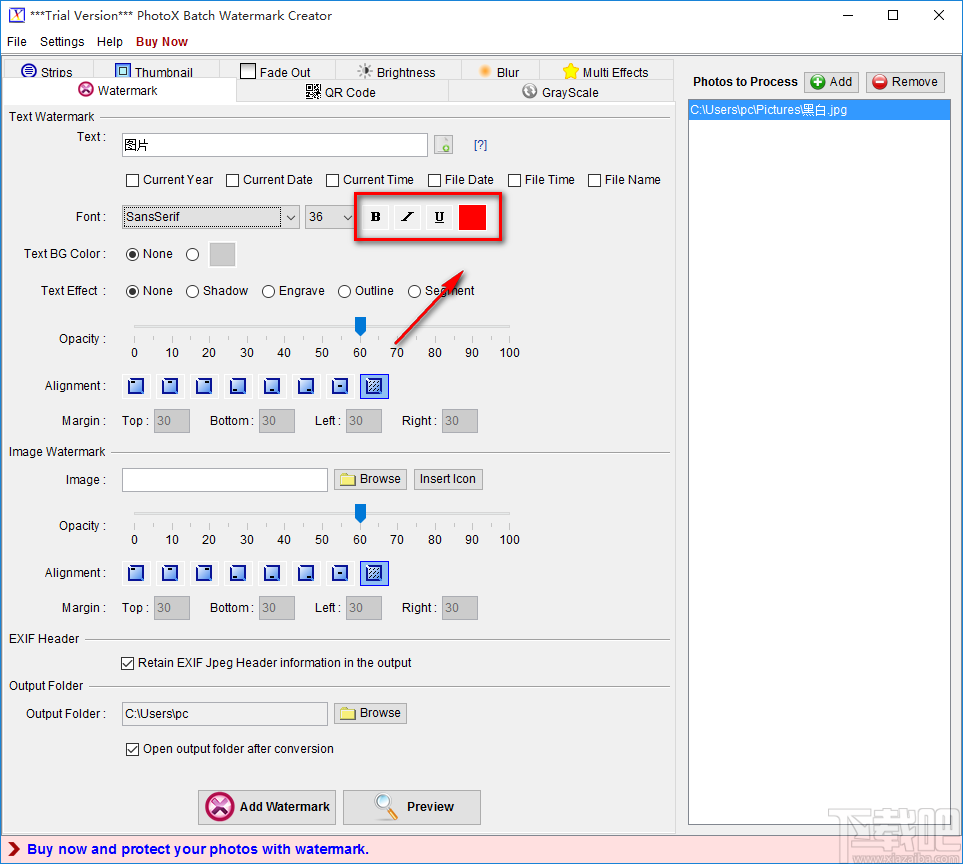Image resolution: width=963 pixels, height=864 pixels.
Task: Browse for the output folder
Action: pyautogui.click(x=370, y=713)
